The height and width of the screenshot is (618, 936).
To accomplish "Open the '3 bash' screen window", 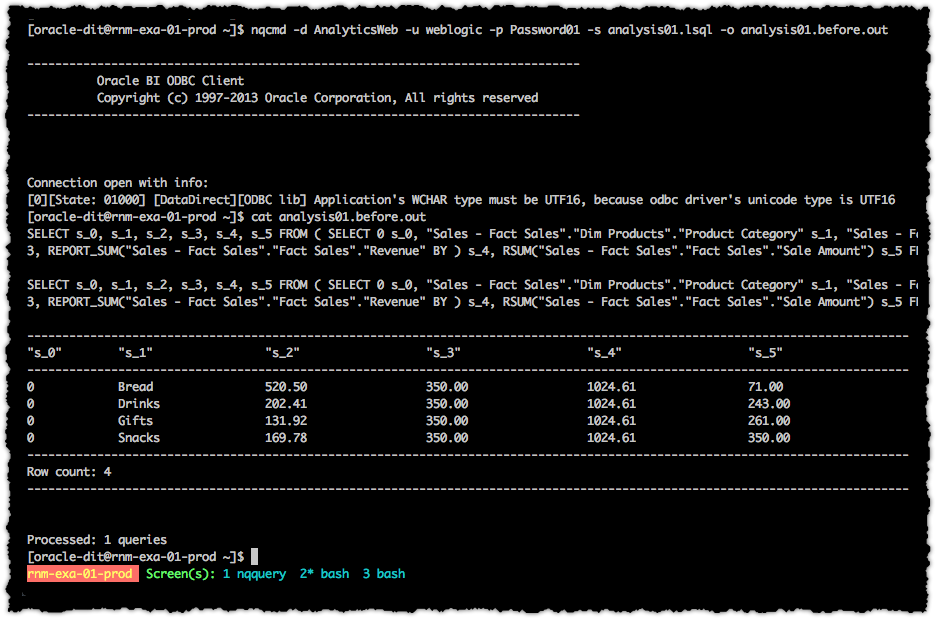I will pyautogui.click(x=384, y=574).
